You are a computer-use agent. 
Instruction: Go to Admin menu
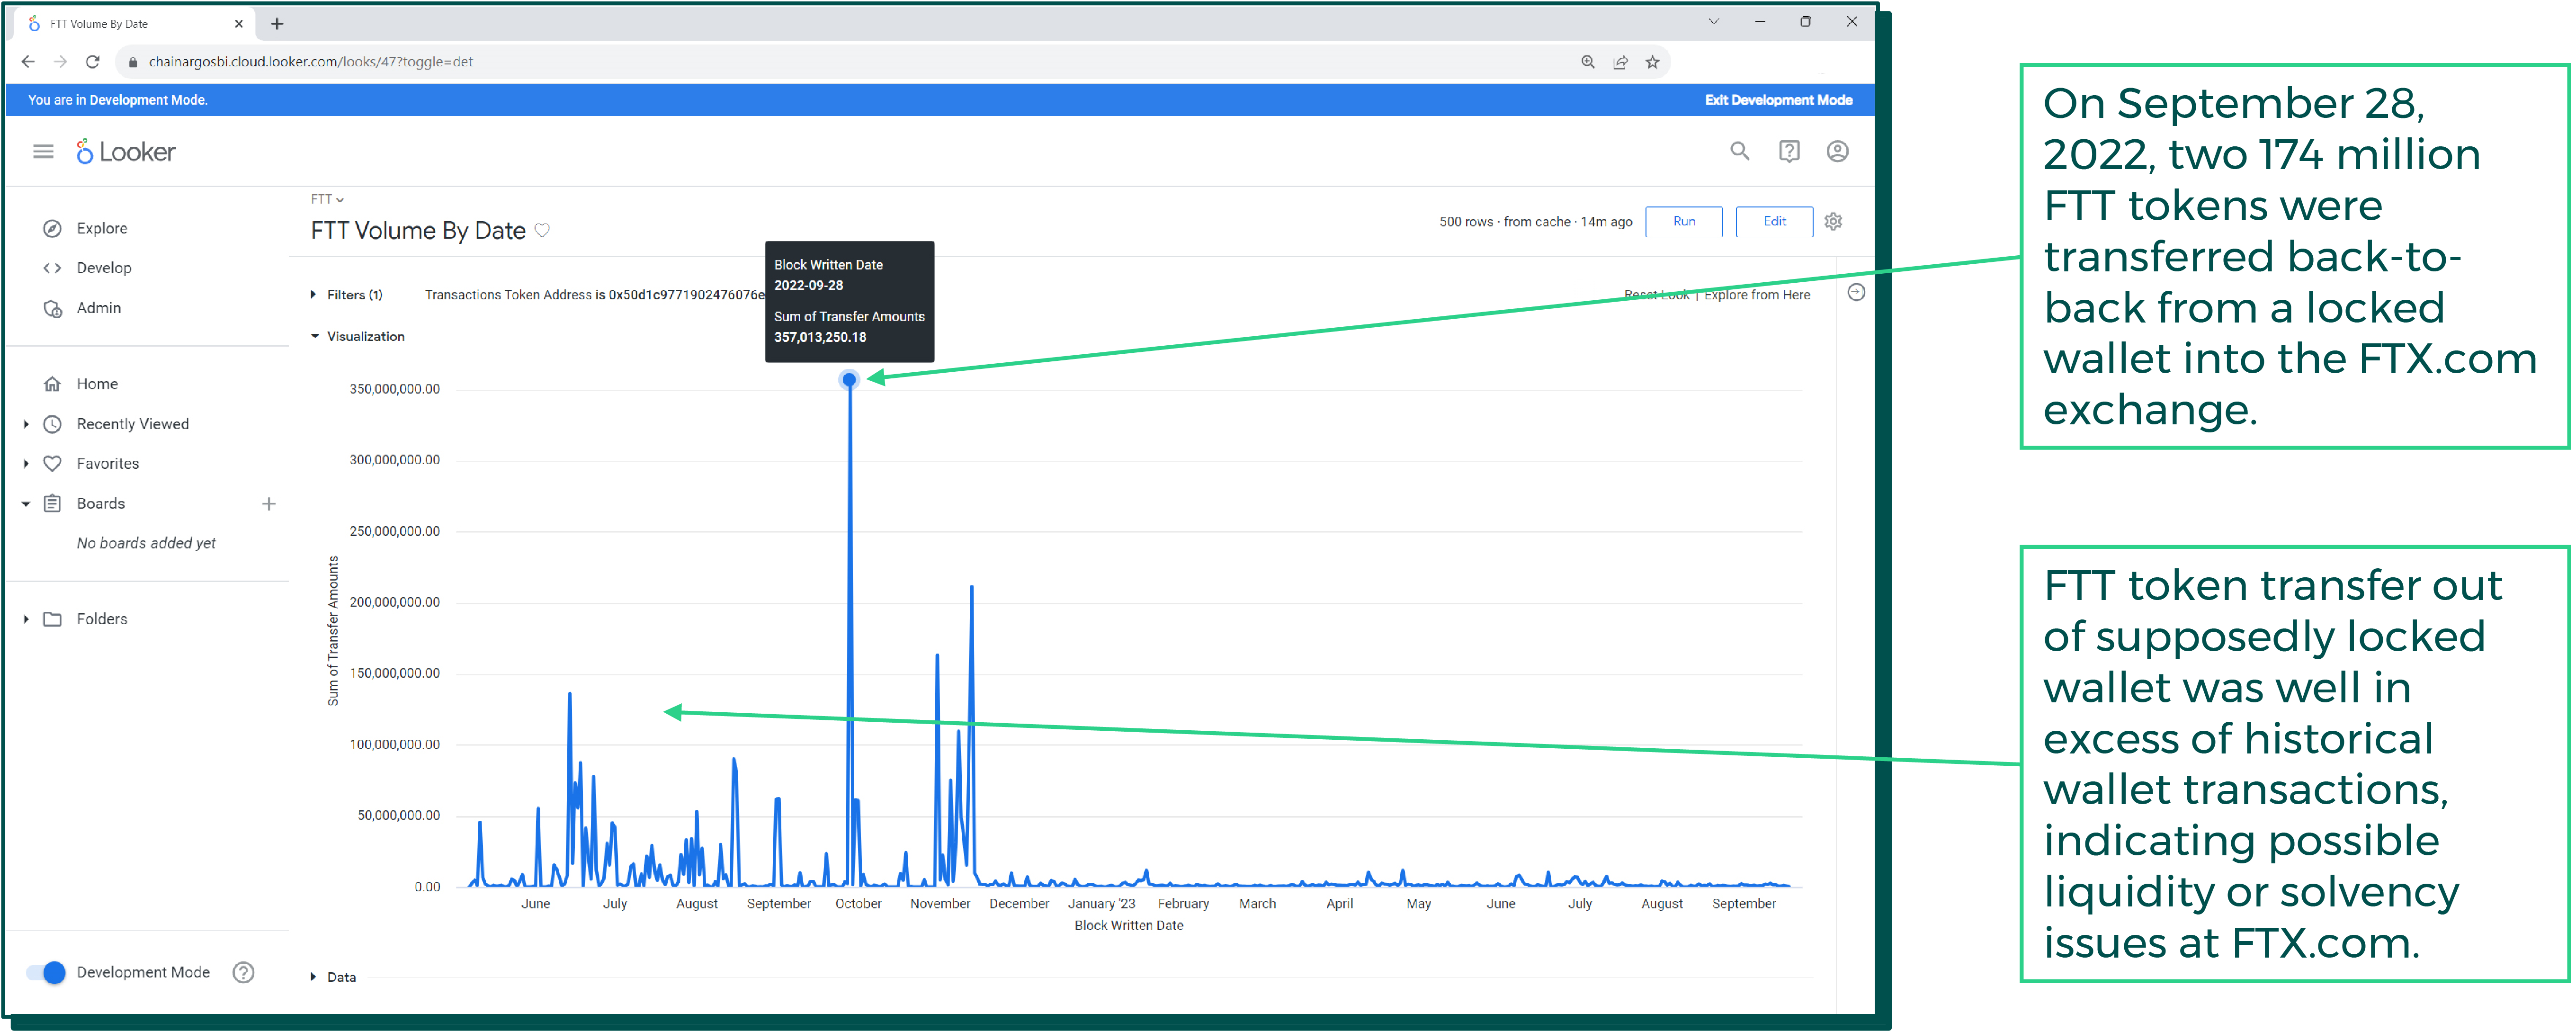click(99, 308)
